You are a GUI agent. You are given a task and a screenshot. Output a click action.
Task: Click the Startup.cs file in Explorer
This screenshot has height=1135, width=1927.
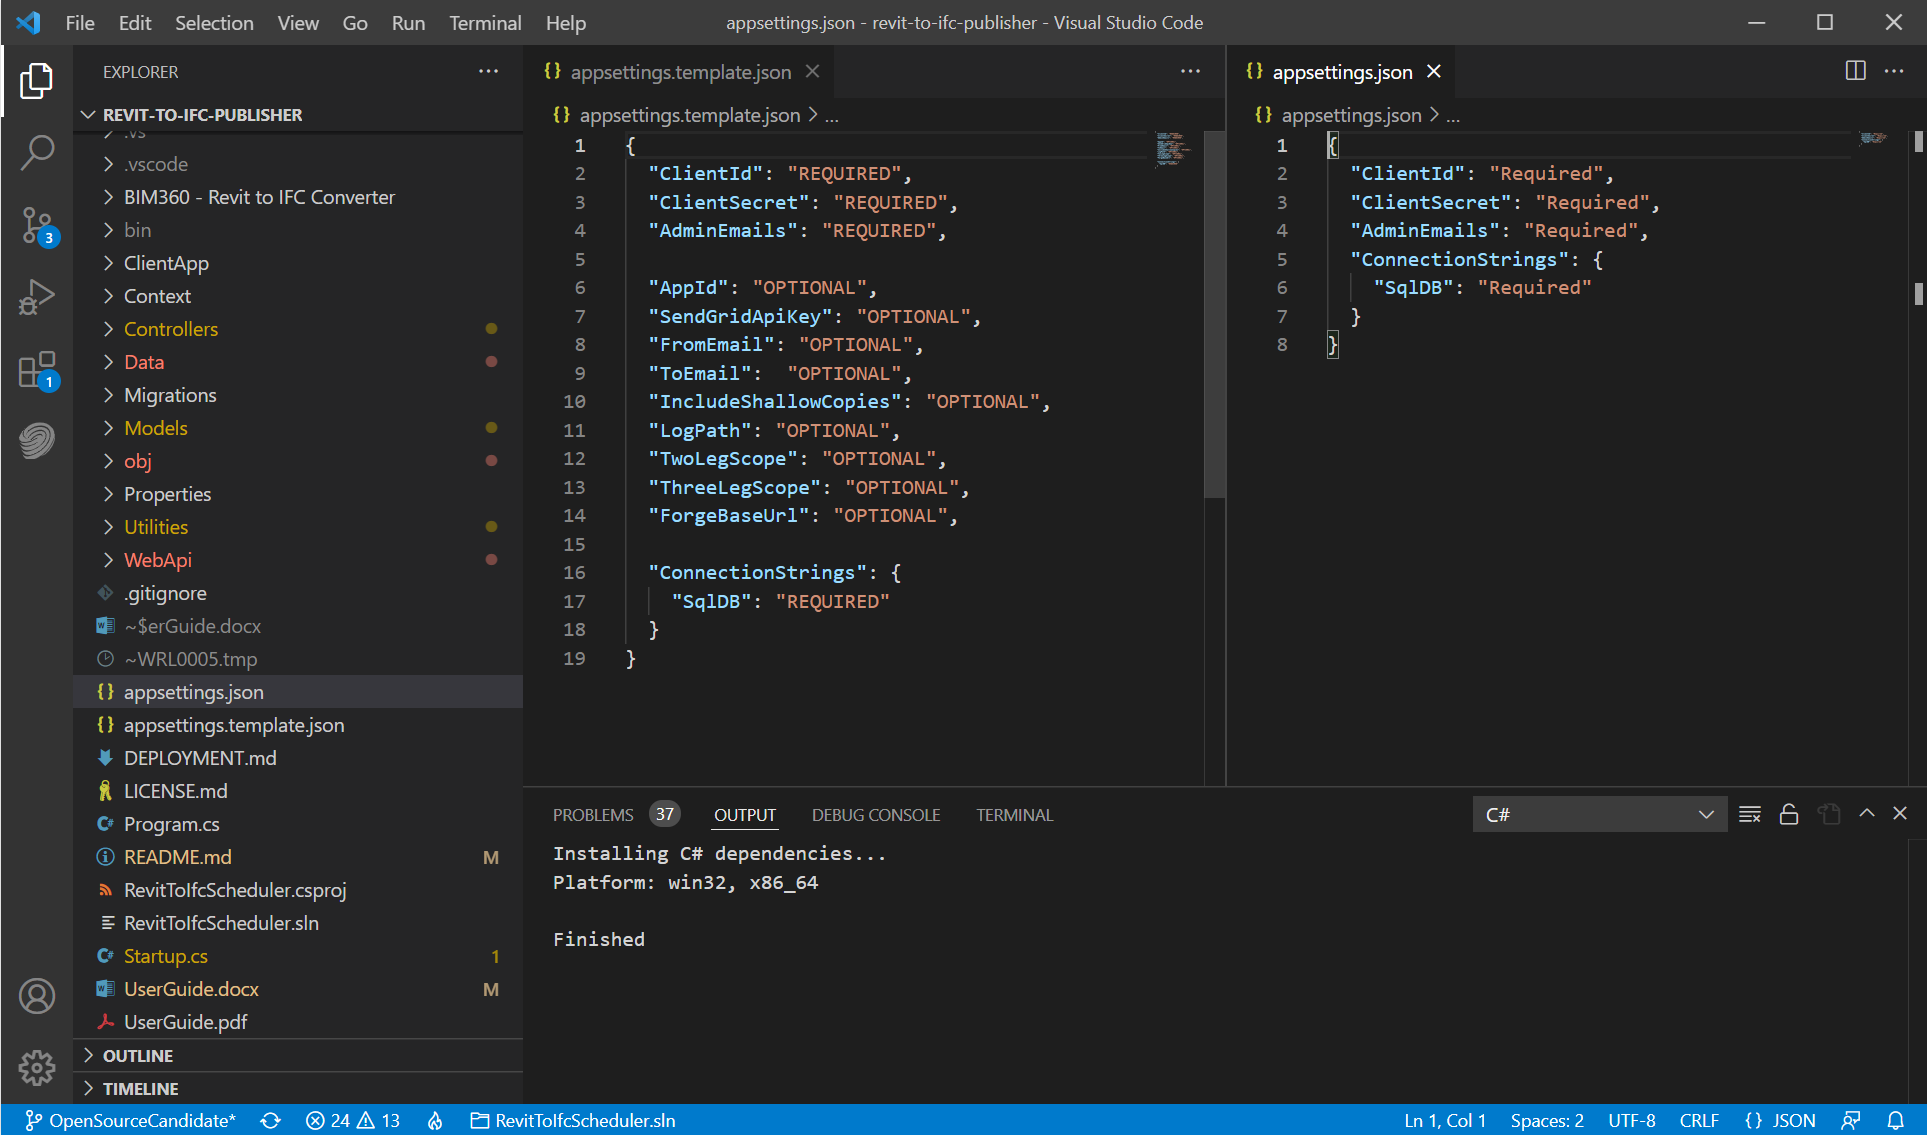pyautogui.click(x=164, y=955)
